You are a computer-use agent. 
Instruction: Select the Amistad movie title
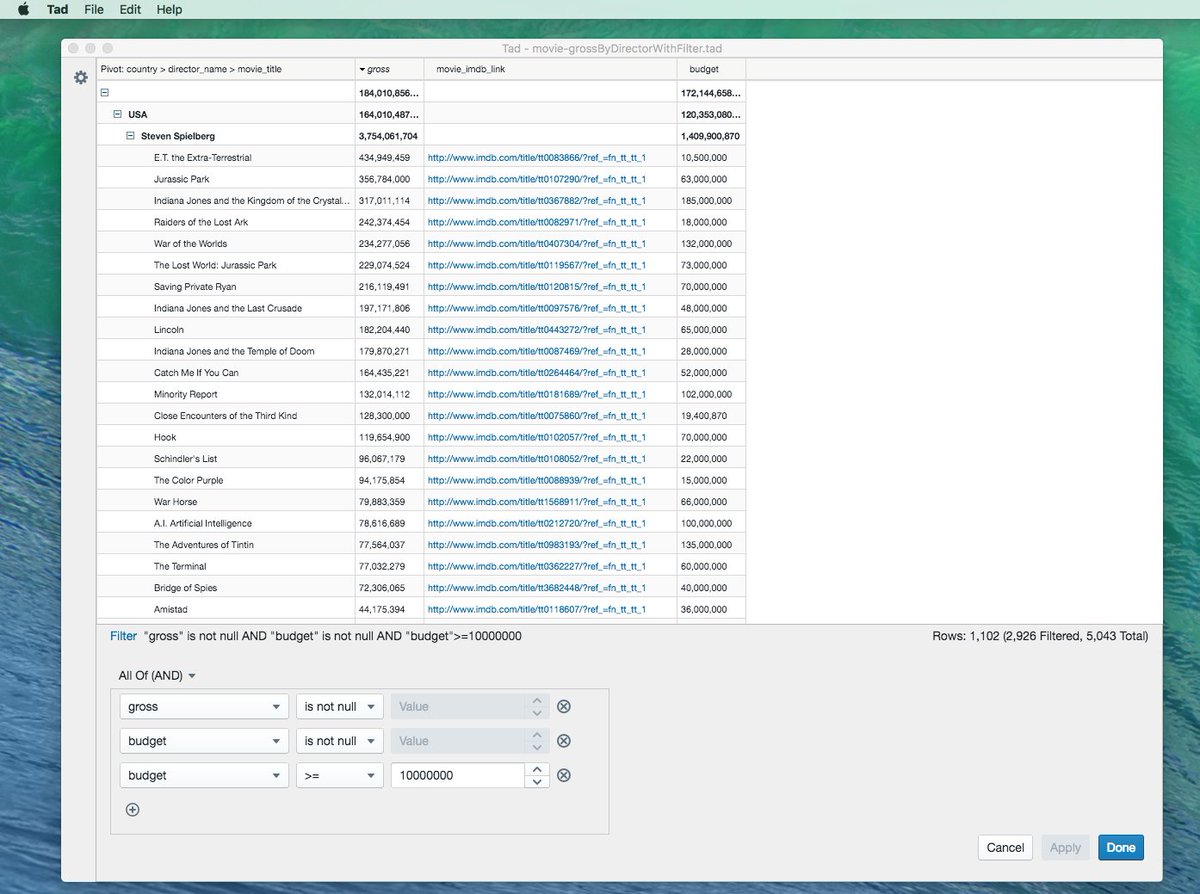(x=171, y=609)
